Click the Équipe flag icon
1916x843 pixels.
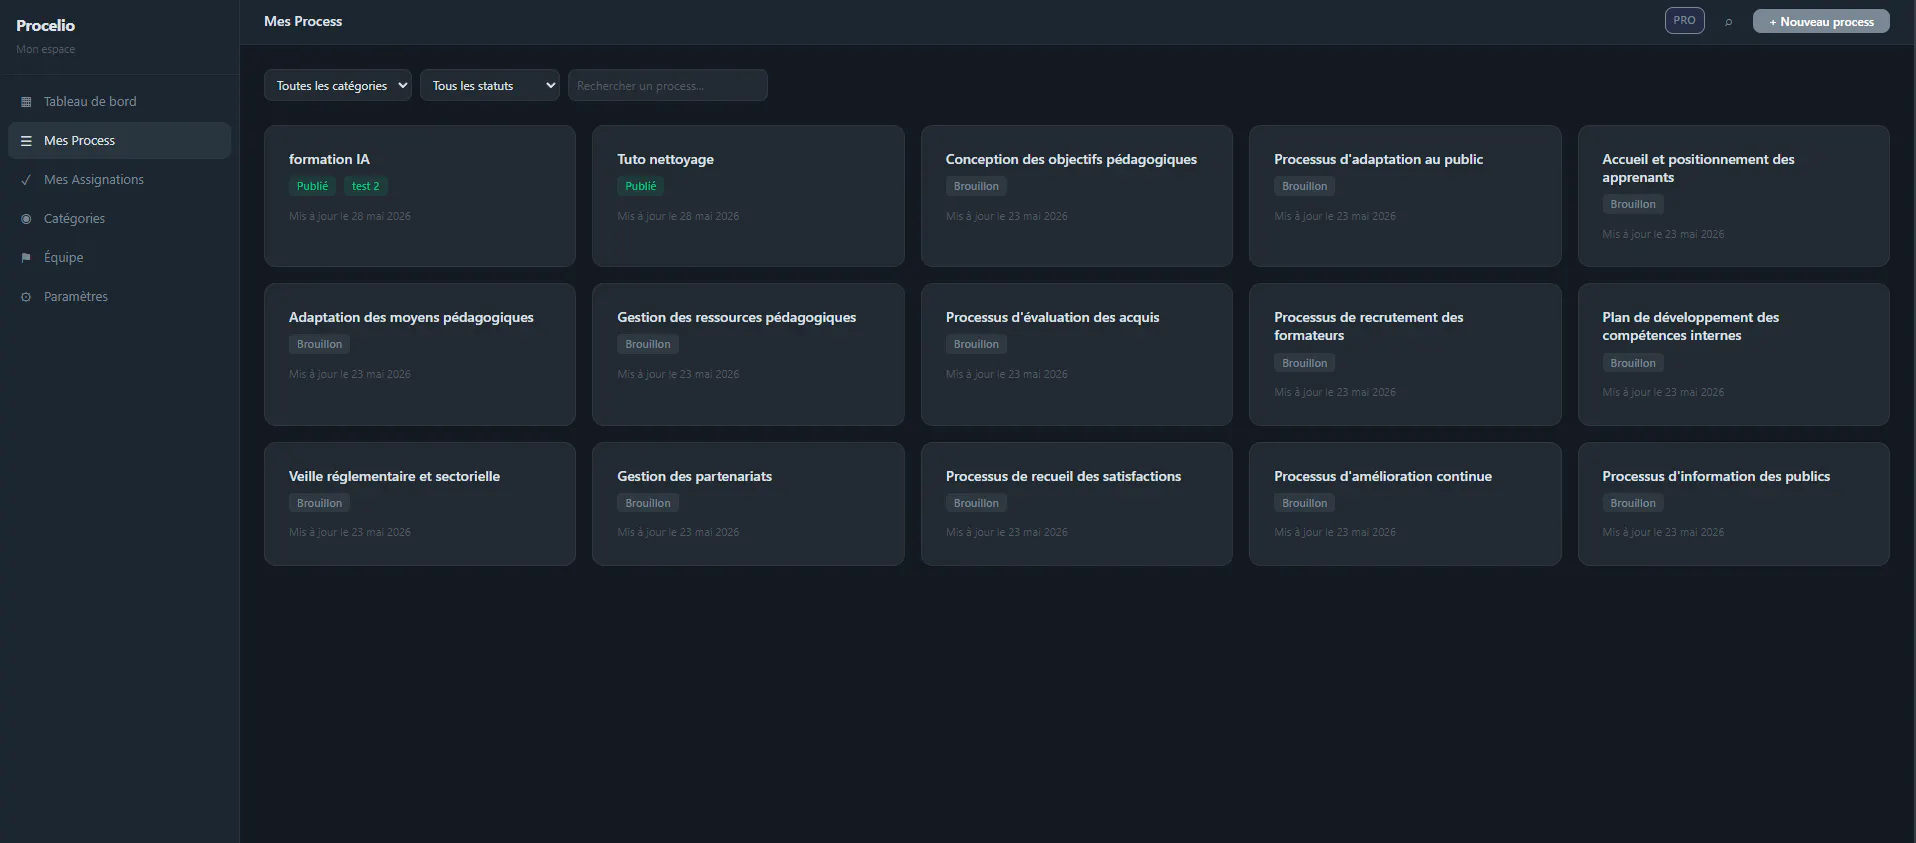pyautogui.click(x=26, y=258)
